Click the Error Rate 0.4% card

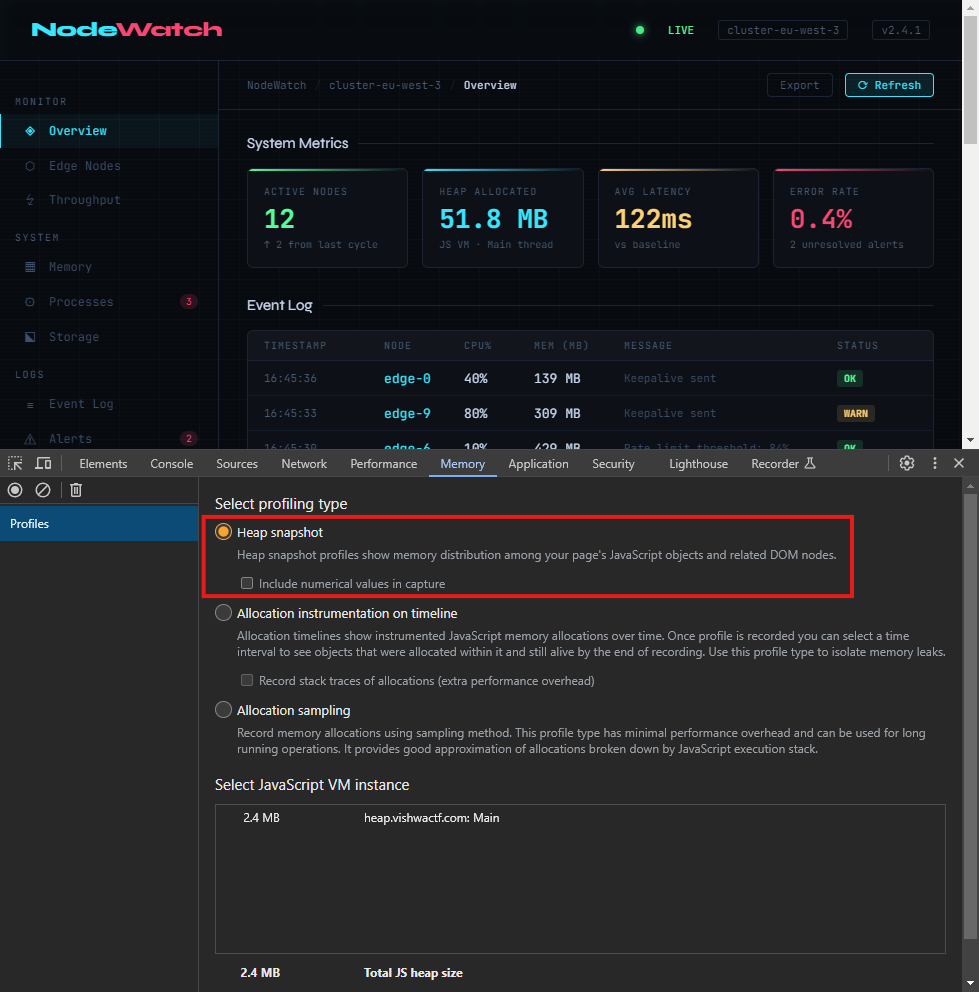(x=853, y=218)
